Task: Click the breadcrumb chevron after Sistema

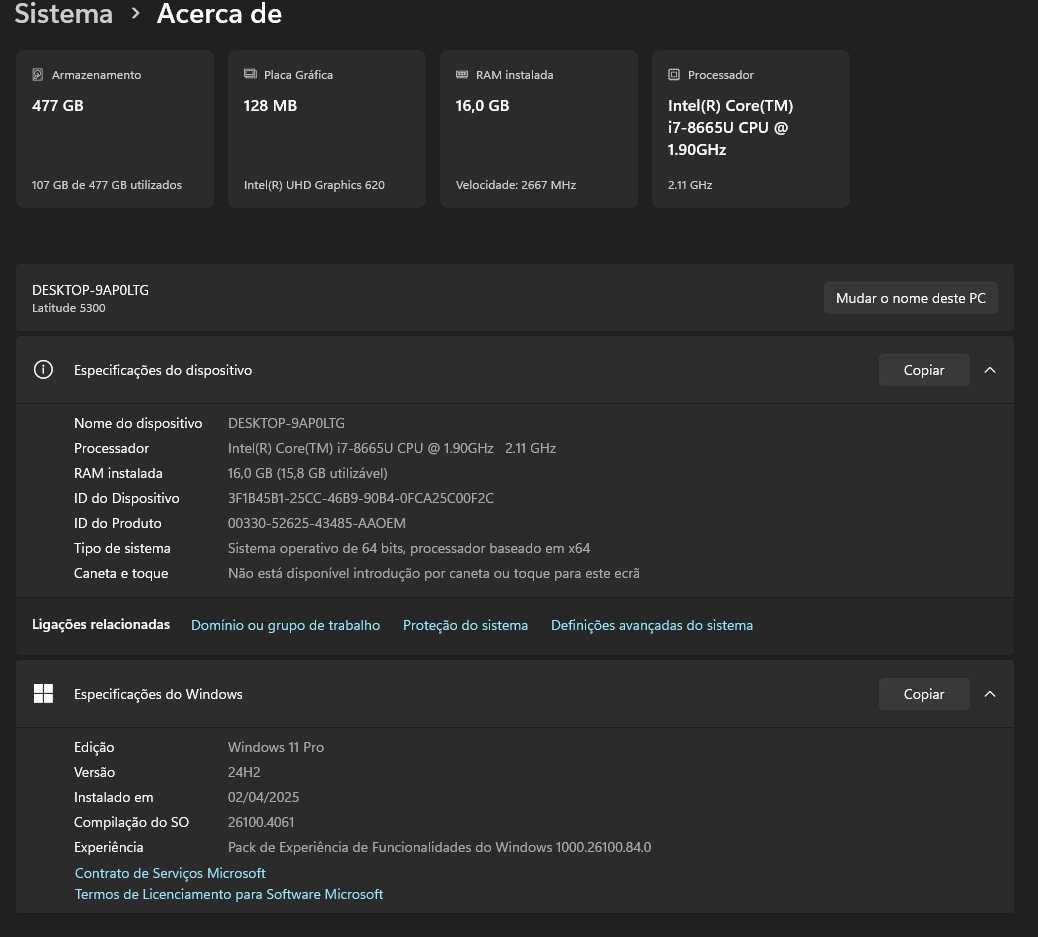Action: [x=135, y=13]
